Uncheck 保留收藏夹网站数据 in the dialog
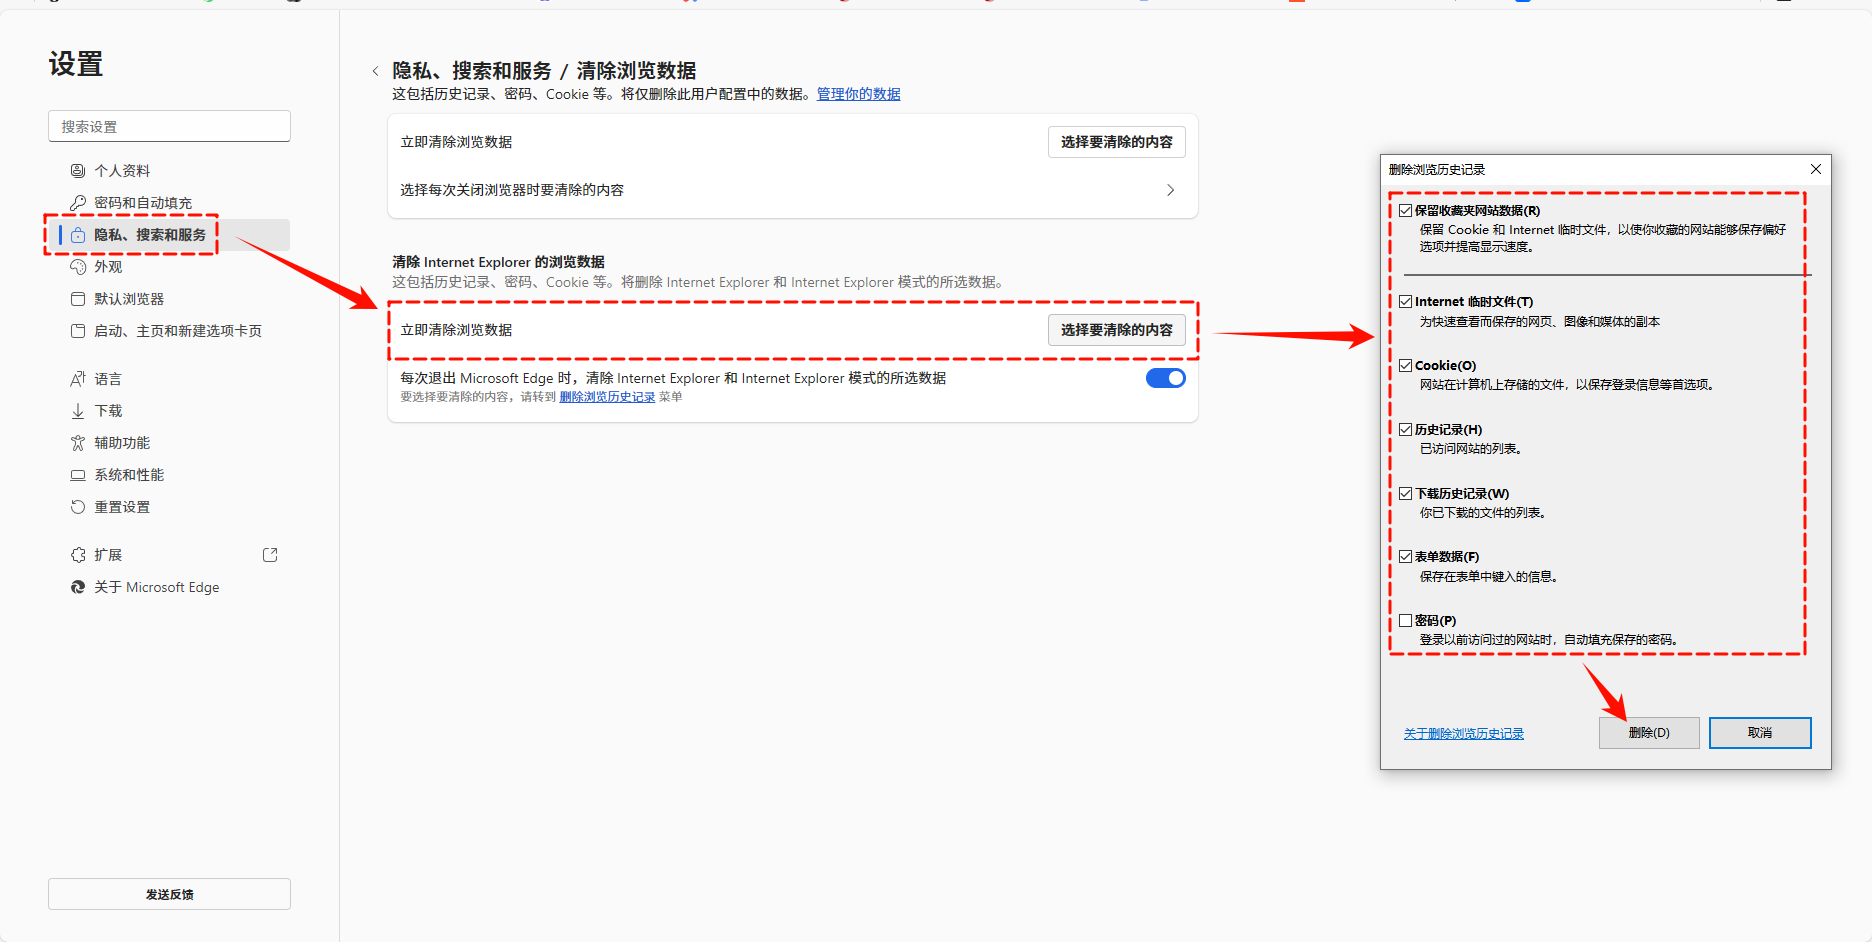Screen dimensions: 1872x942 [x=1406, y=210]
